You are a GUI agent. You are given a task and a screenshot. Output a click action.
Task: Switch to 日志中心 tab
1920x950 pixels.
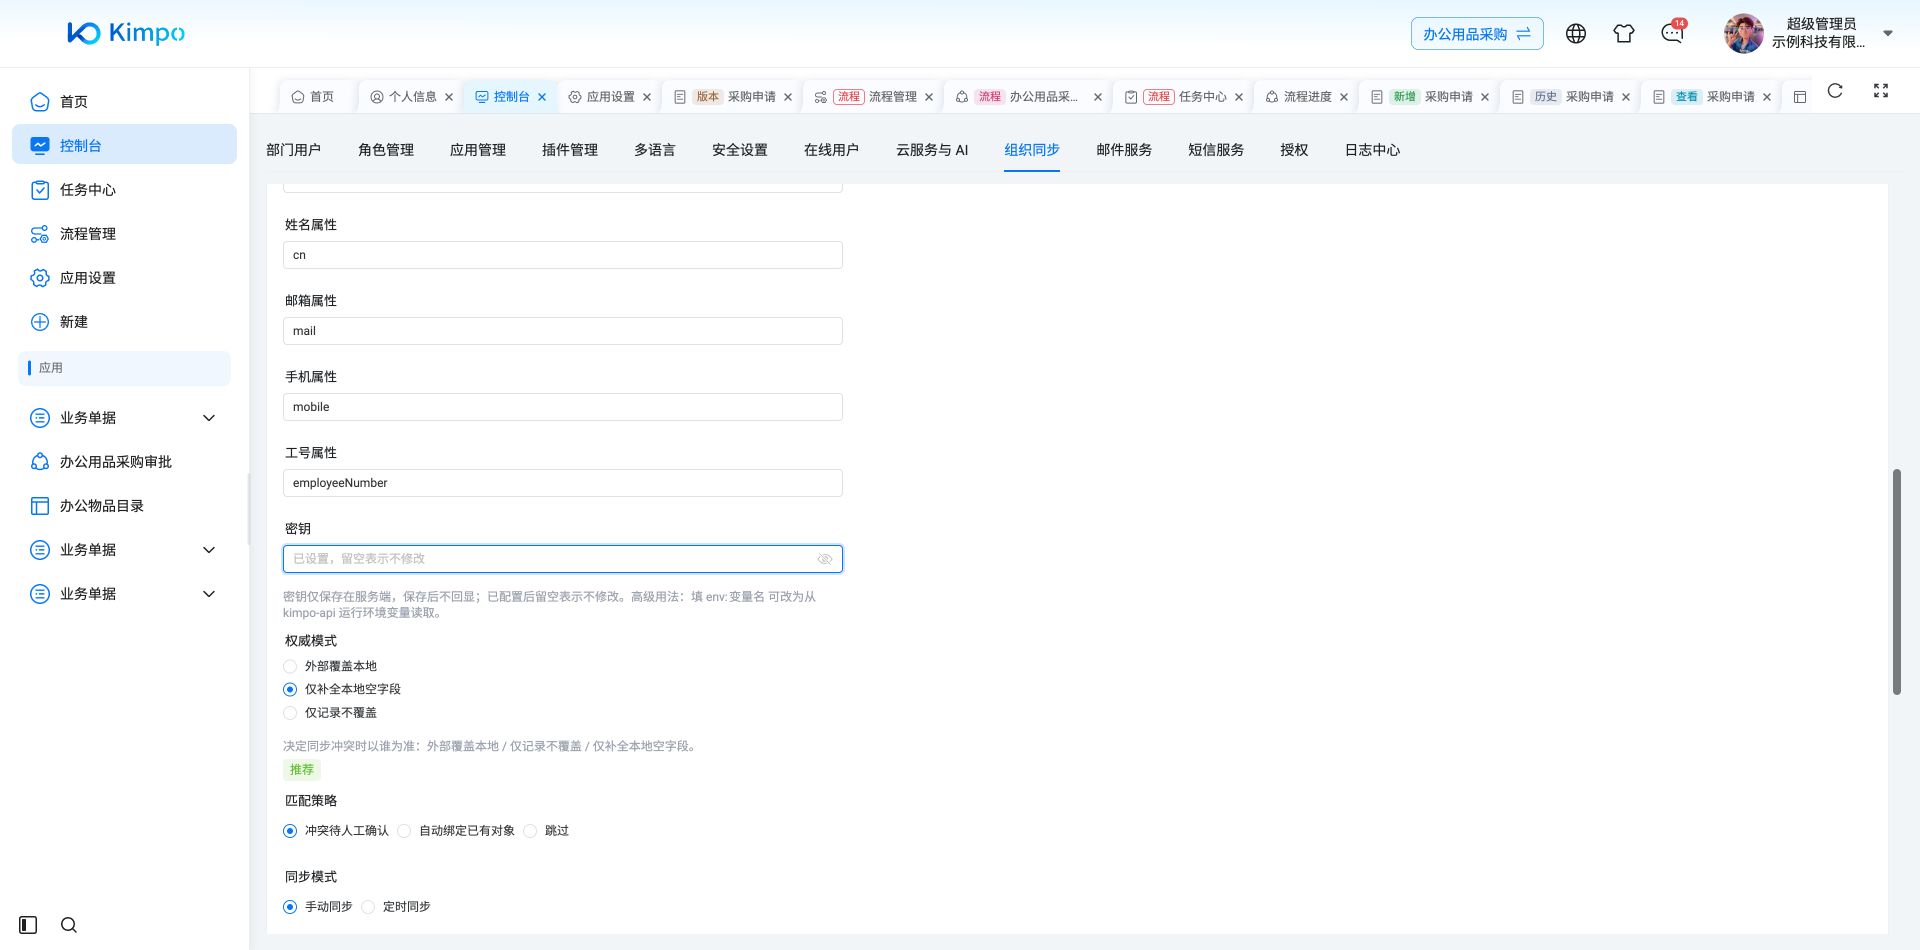[x=1372, y=150]
